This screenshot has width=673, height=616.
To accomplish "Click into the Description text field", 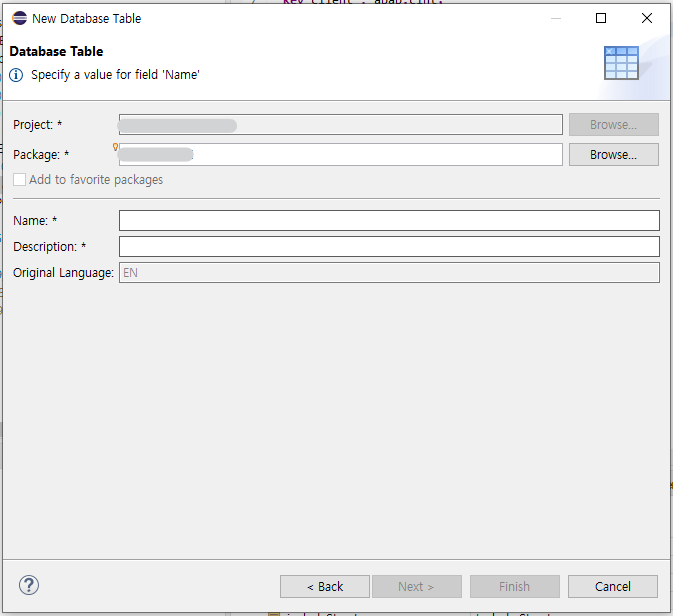I will [x=389, y=247].
